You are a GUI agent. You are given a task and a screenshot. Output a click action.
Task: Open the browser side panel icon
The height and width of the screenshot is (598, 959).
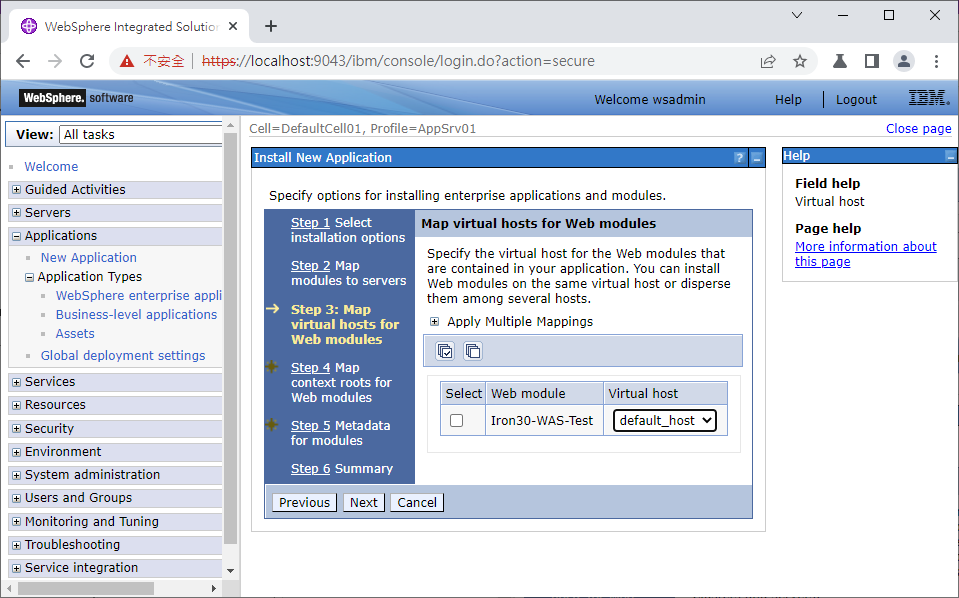point(872,61)
